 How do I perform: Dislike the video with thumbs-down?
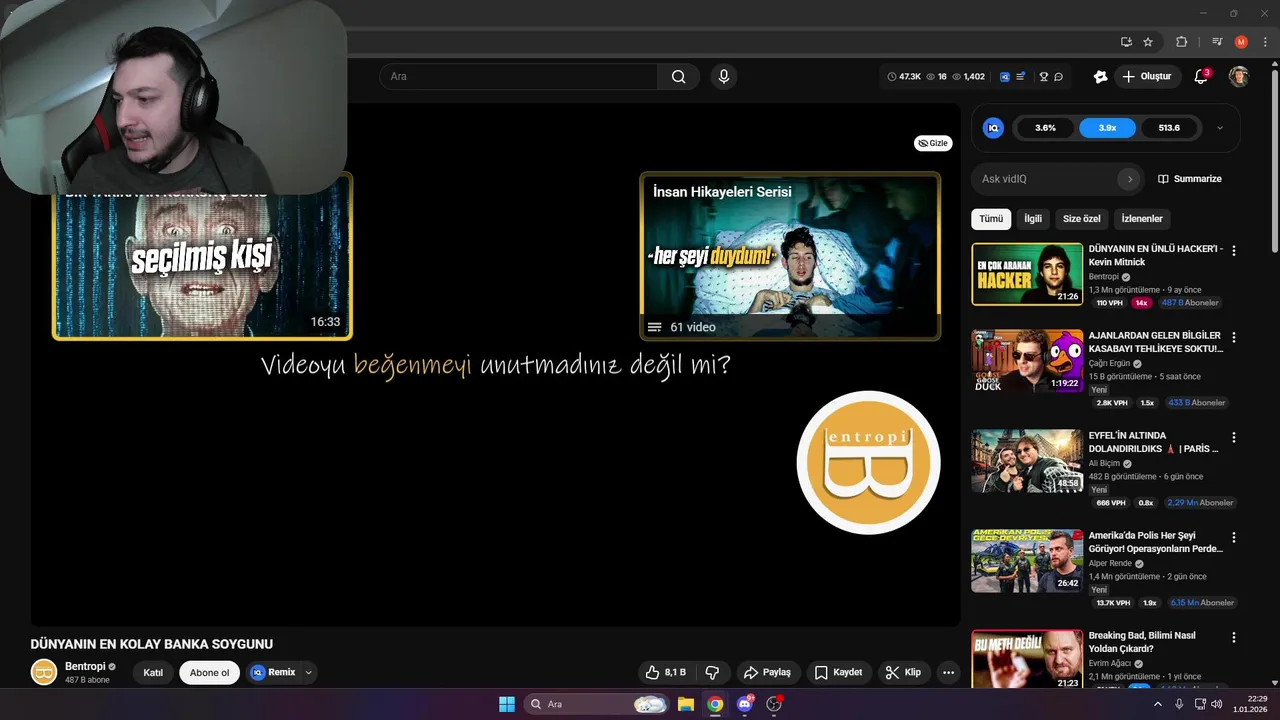pyautogui.click(x=713, y=673)
